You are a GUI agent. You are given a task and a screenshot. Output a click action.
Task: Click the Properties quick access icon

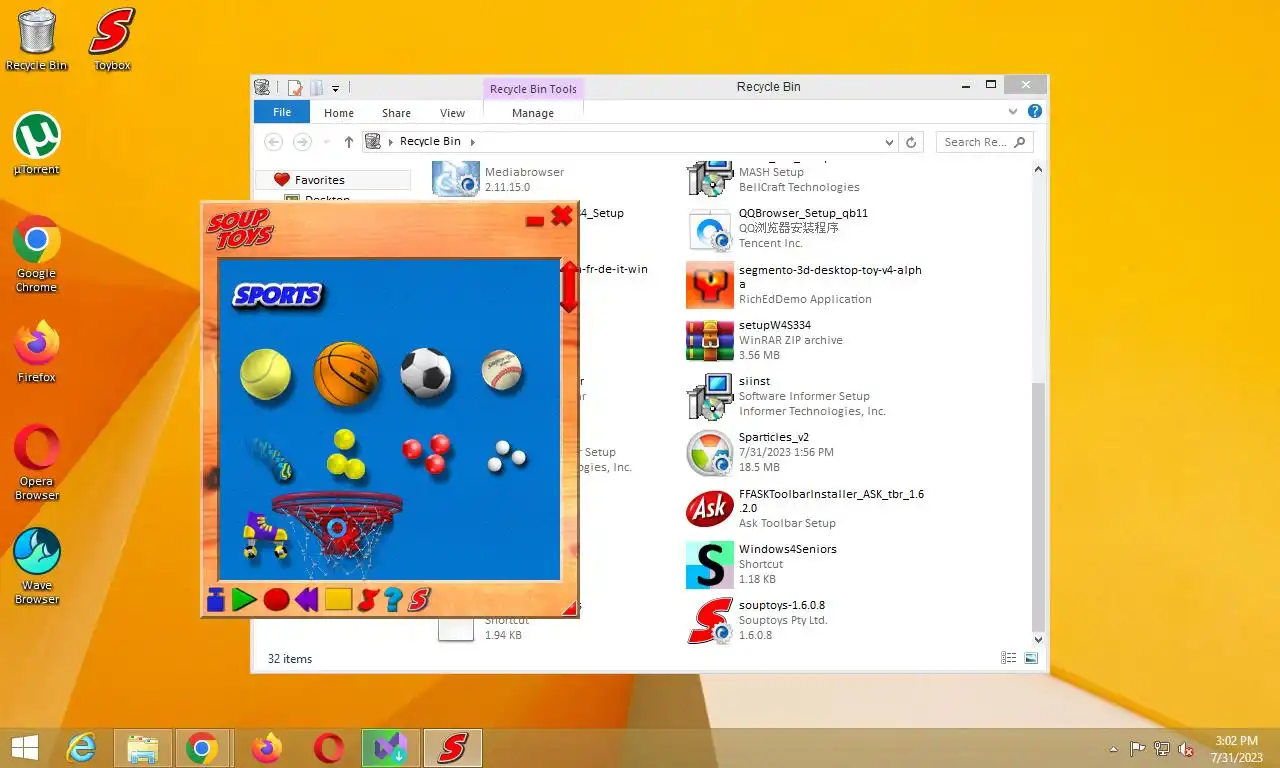click(295, 87)
